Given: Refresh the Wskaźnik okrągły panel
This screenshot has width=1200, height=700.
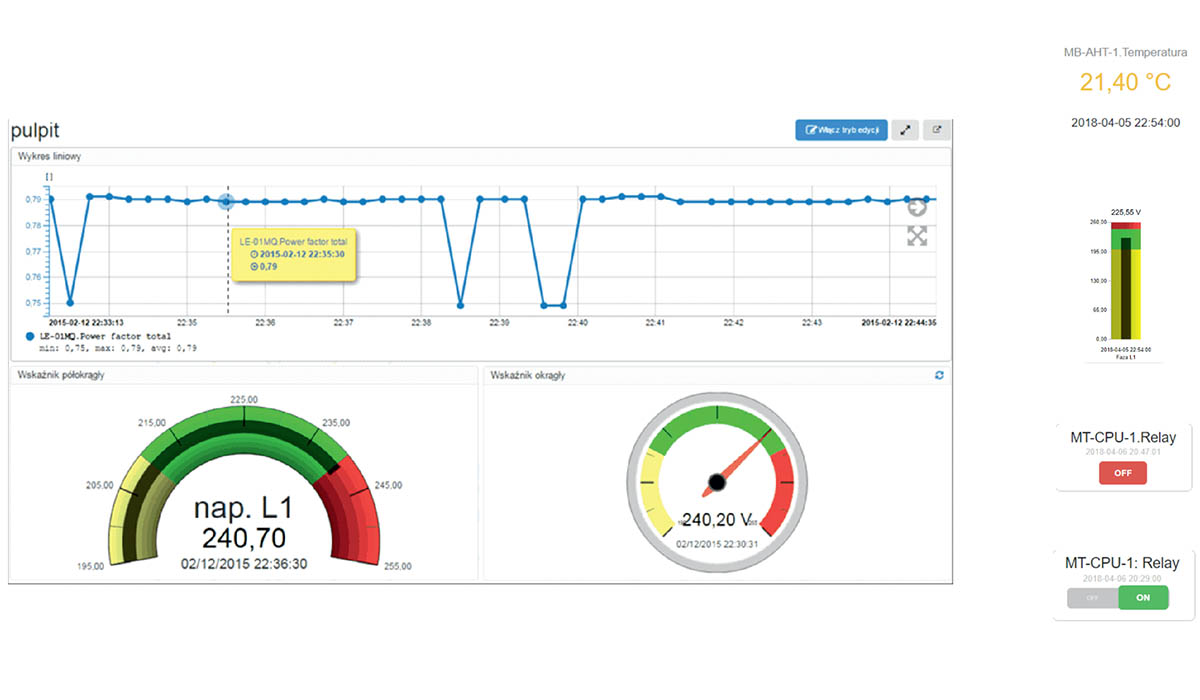Looking at the screenshot, I should pyautogui.click(x=939, y=375).
